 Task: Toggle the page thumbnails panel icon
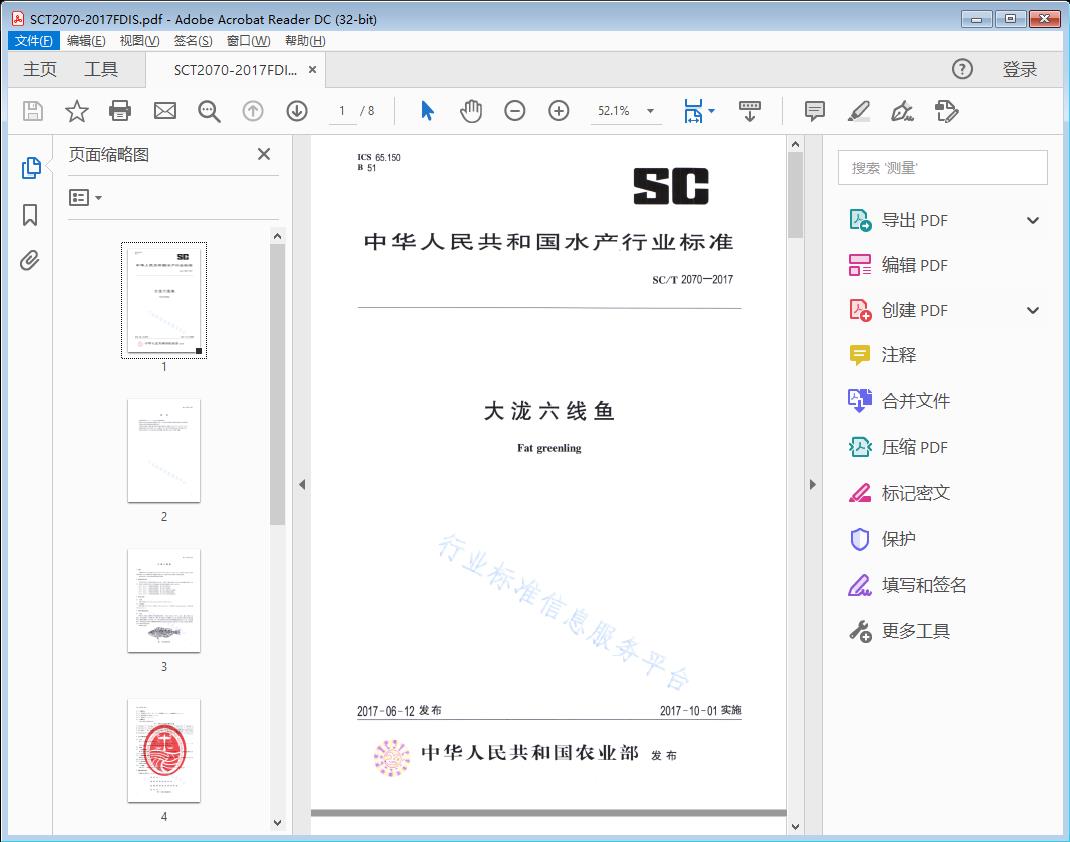(30, 168)
